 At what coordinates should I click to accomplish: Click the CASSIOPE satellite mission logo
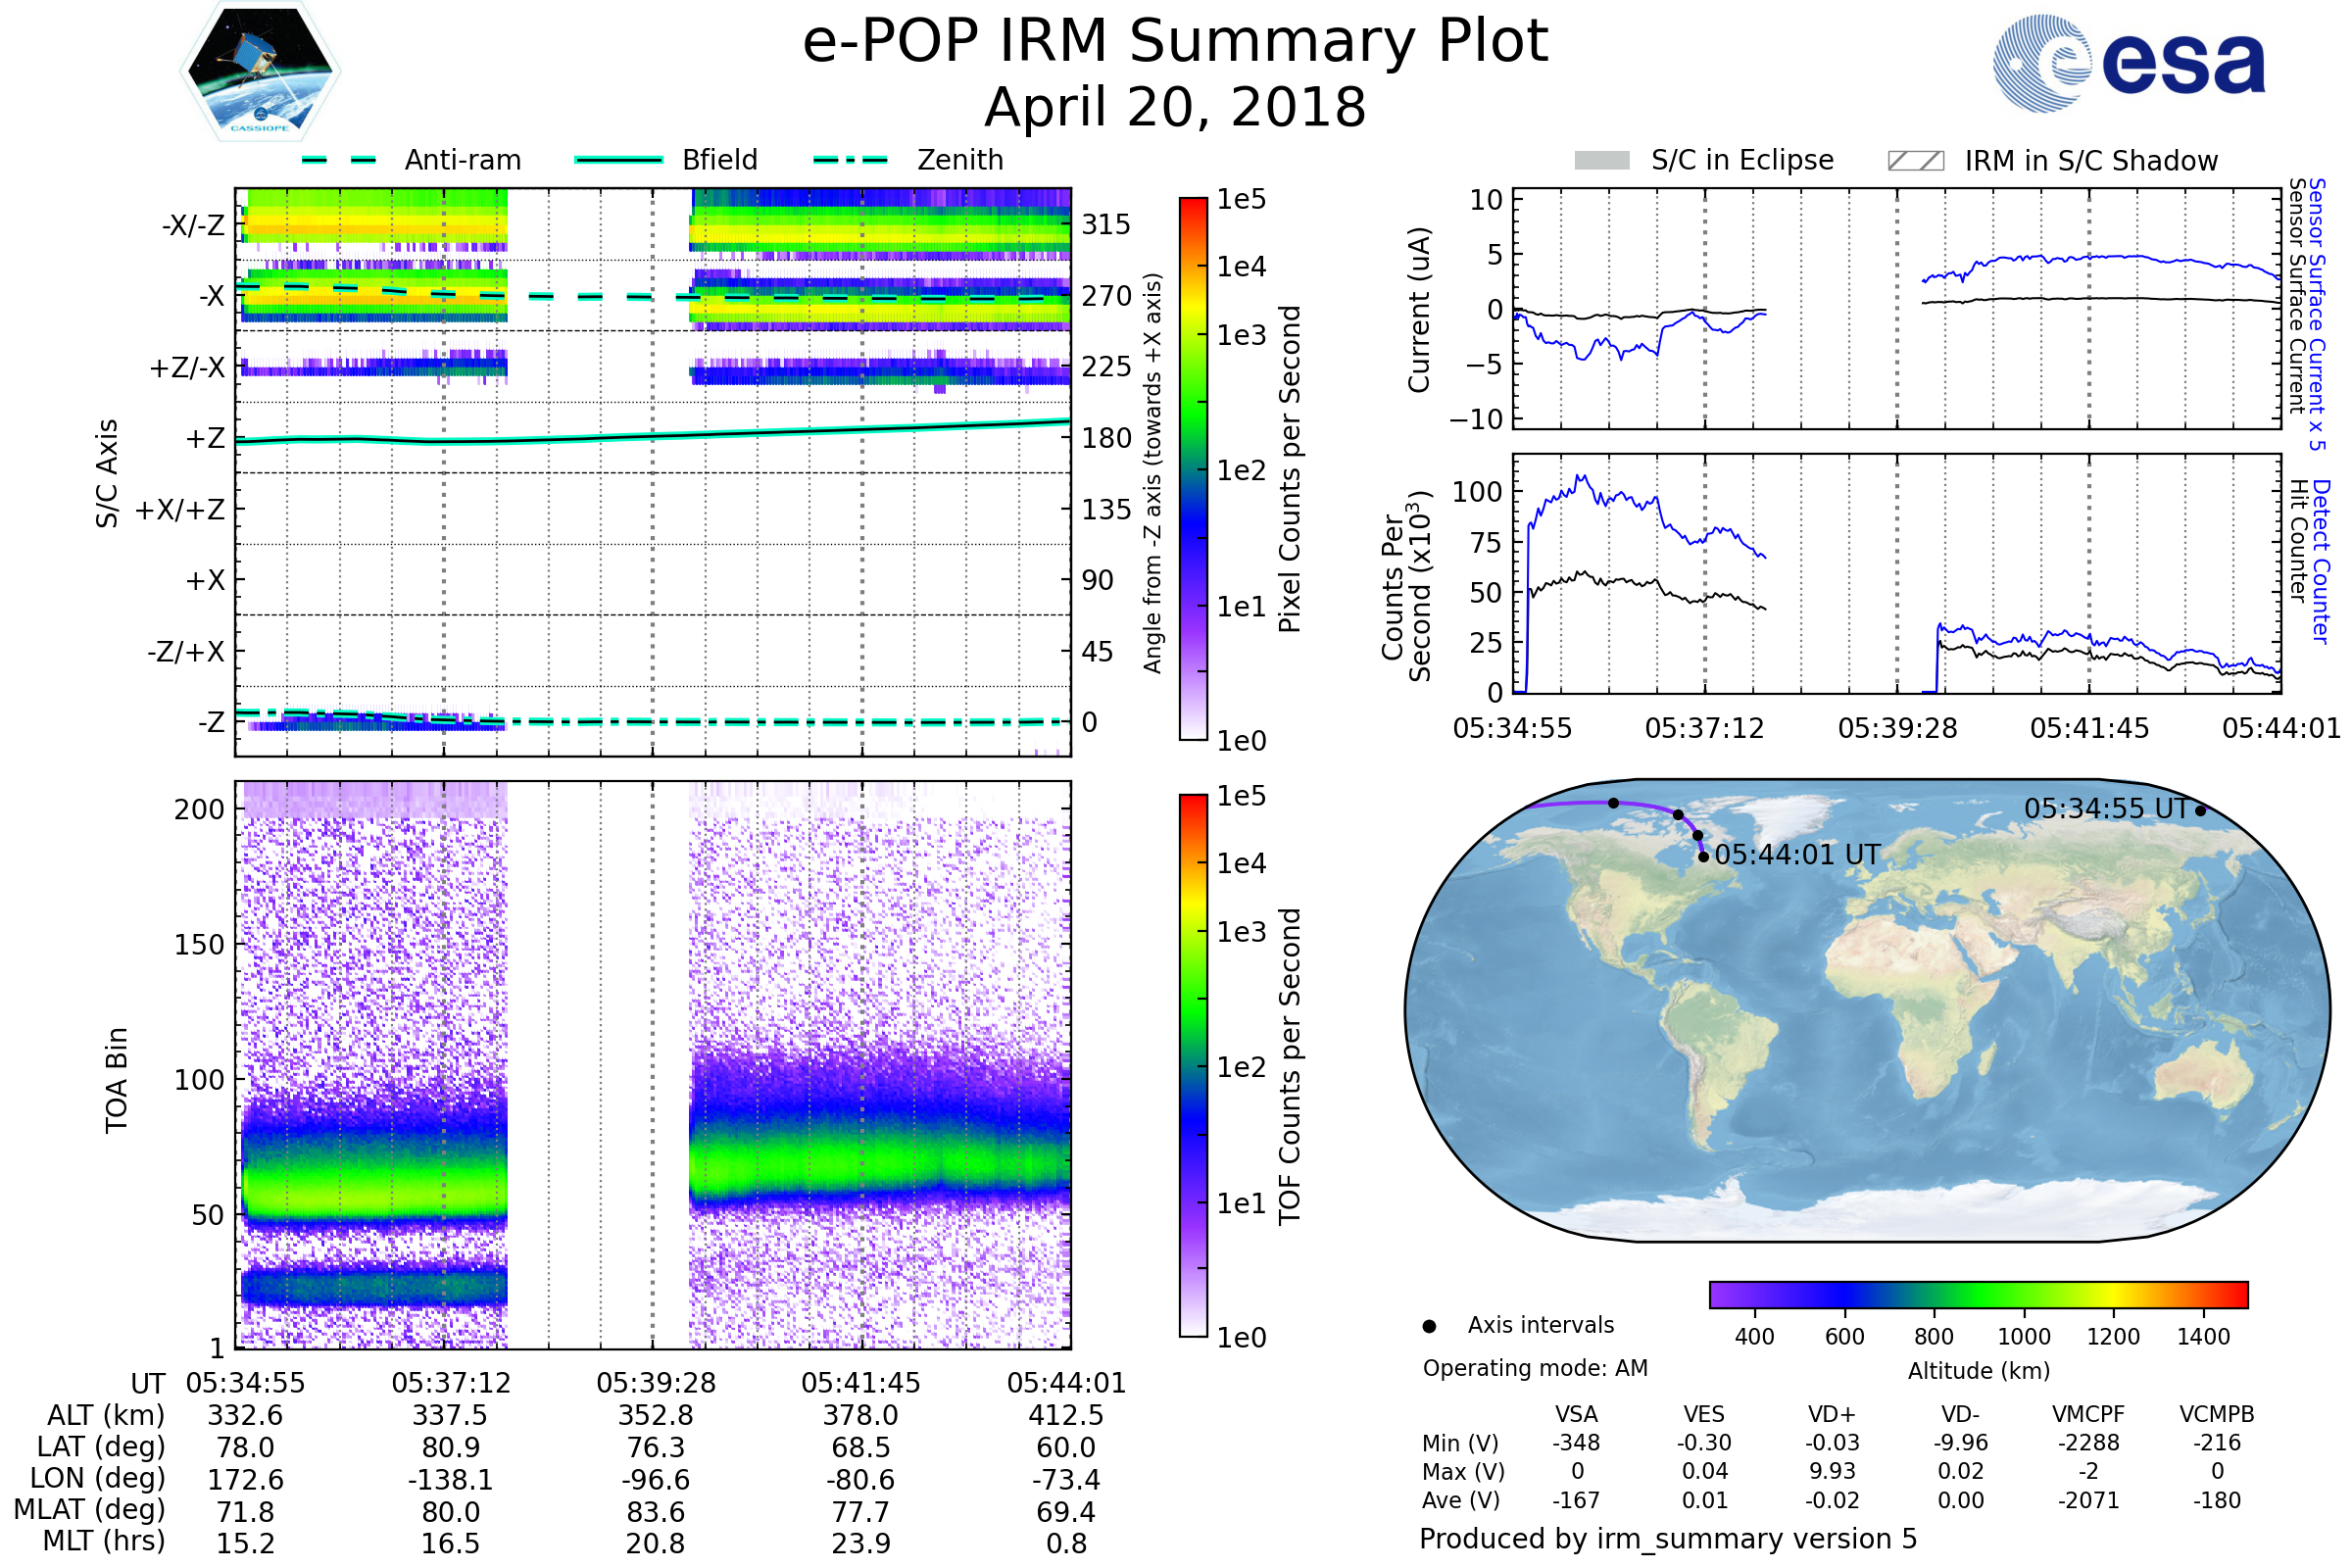point(260,72)
